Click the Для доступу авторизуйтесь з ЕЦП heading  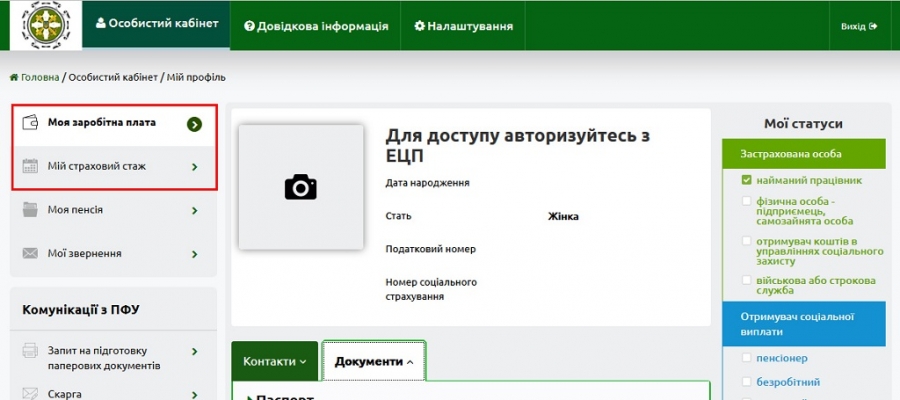(518, 146)
